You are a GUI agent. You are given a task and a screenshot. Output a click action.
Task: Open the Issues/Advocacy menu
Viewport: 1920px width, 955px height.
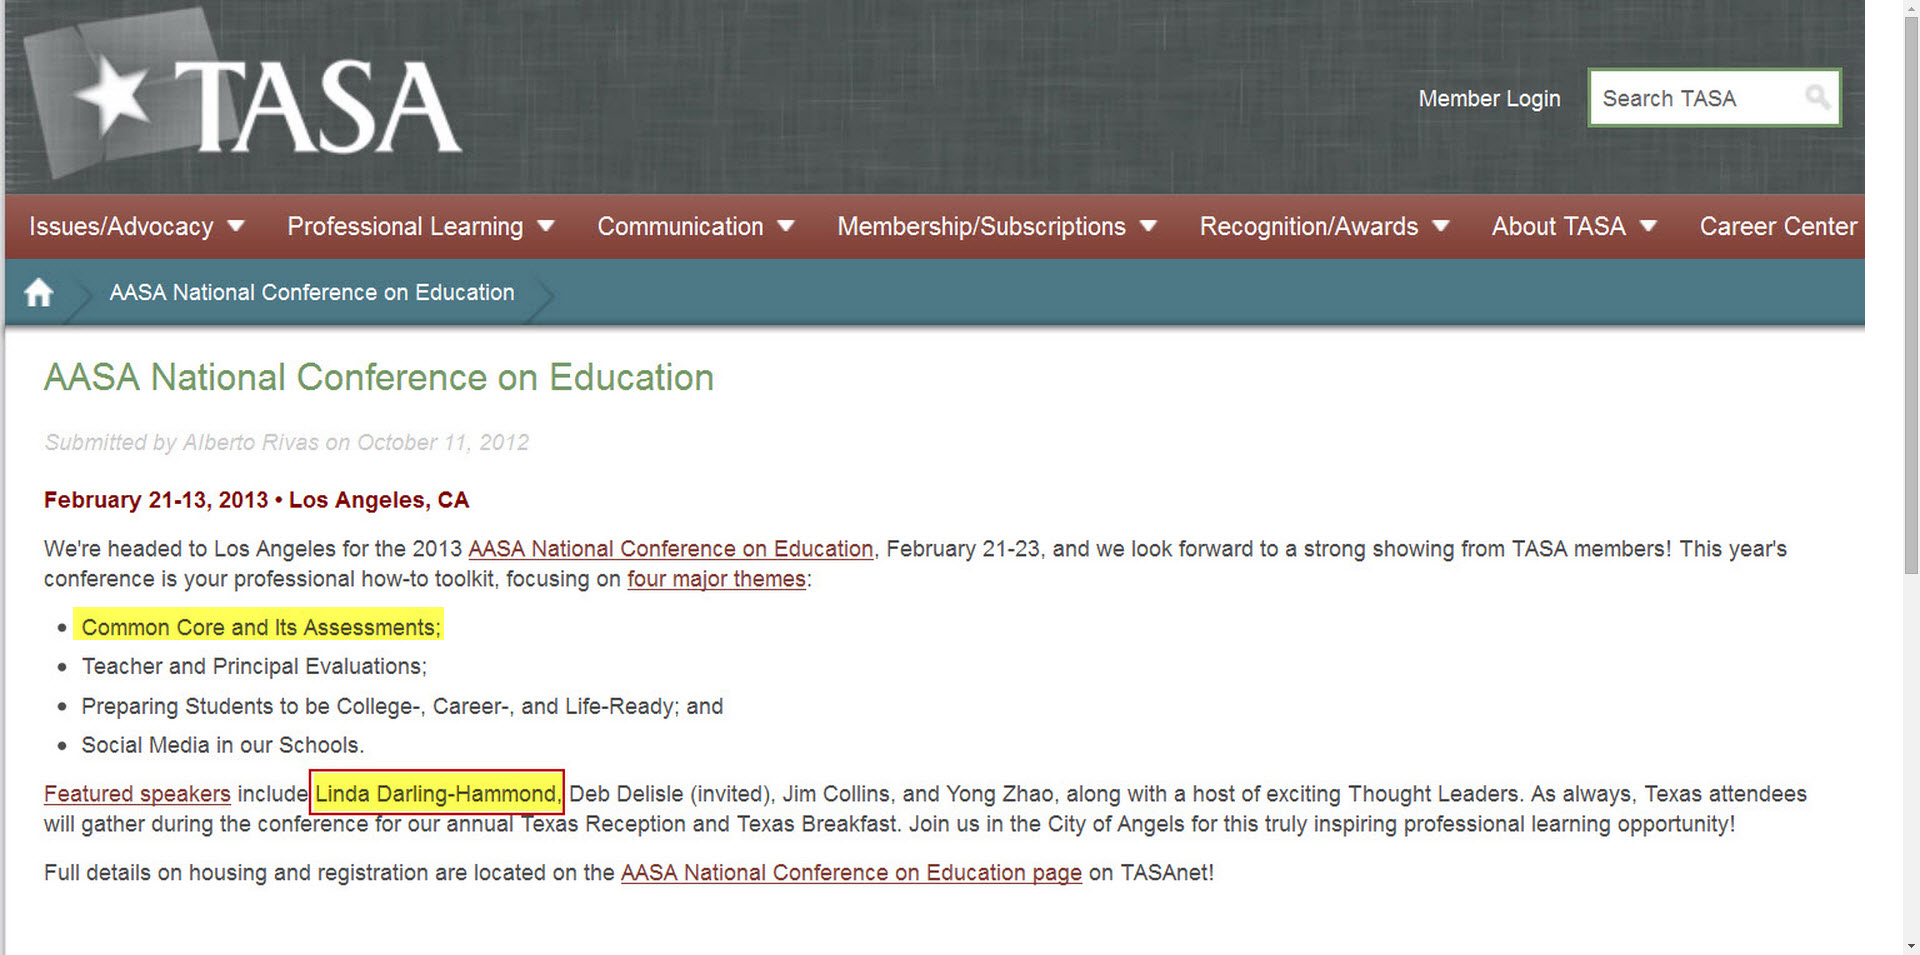(121, 227)
